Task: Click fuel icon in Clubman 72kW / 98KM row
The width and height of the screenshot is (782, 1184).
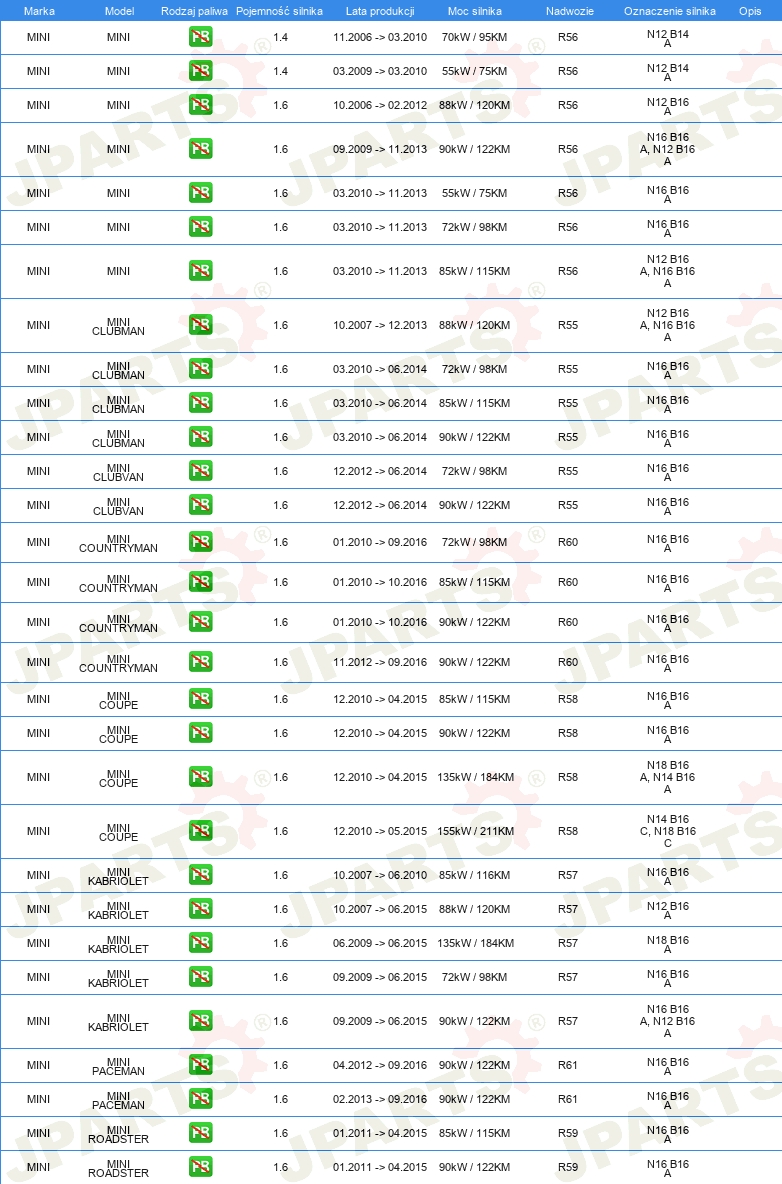Action: [x=200, y=369]
